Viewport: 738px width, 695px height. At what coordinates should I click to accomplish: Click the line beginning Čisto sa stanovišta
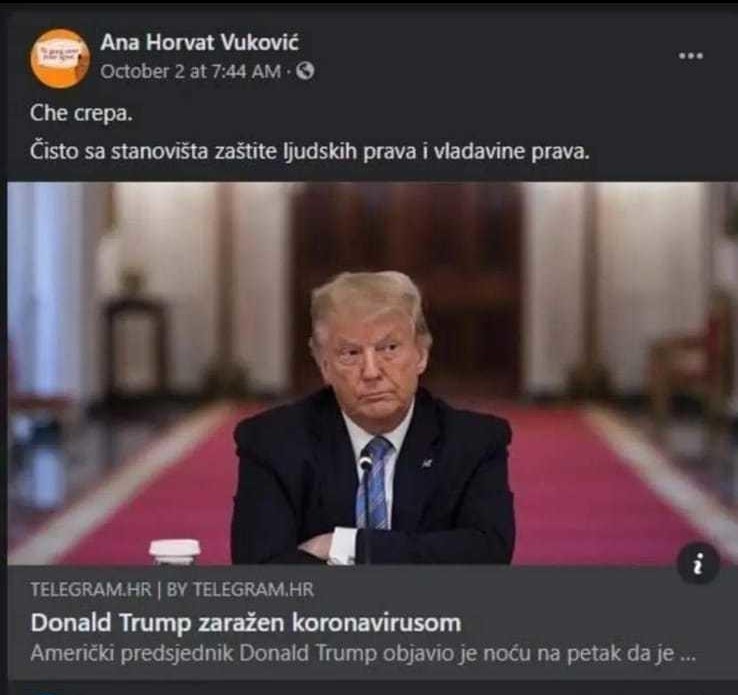[x=310, y=152]
